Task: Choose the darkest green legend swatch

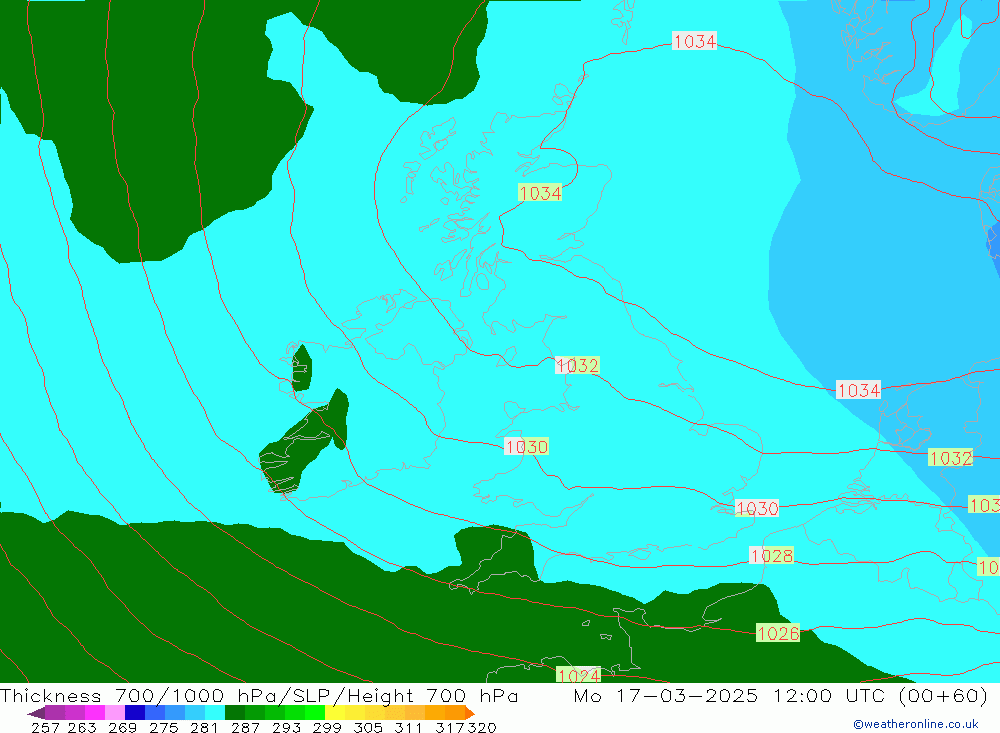Action: point(235,713)
